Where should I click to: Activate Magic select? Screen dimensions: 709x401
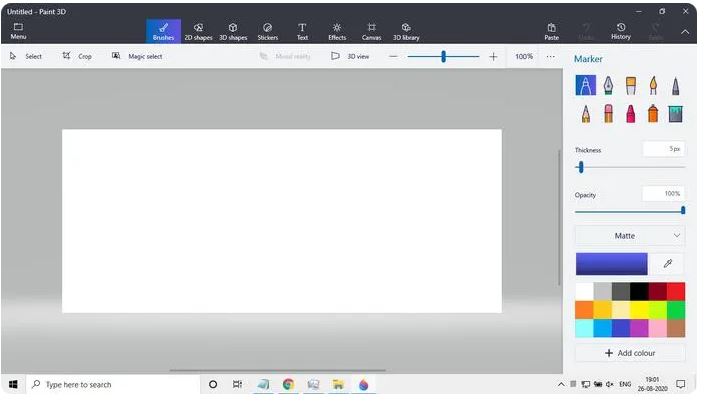[137, 57]
